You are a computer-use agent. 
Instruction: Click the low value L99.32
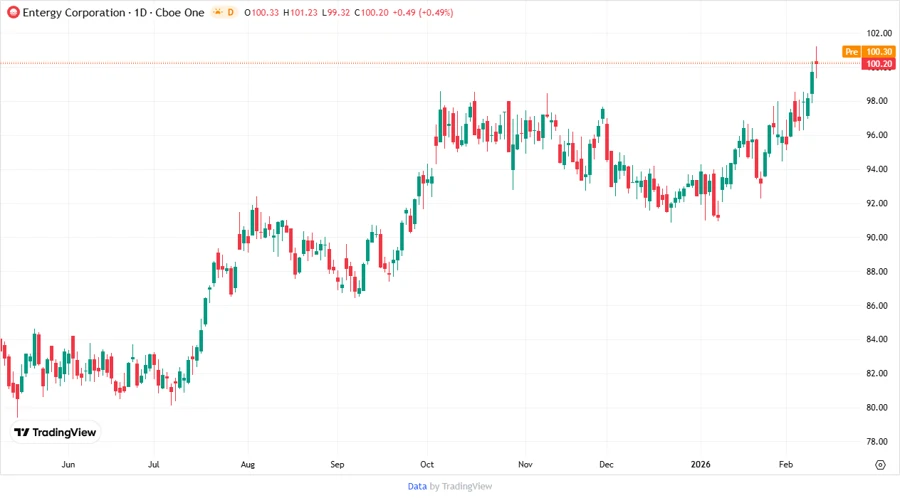[336, 13]
